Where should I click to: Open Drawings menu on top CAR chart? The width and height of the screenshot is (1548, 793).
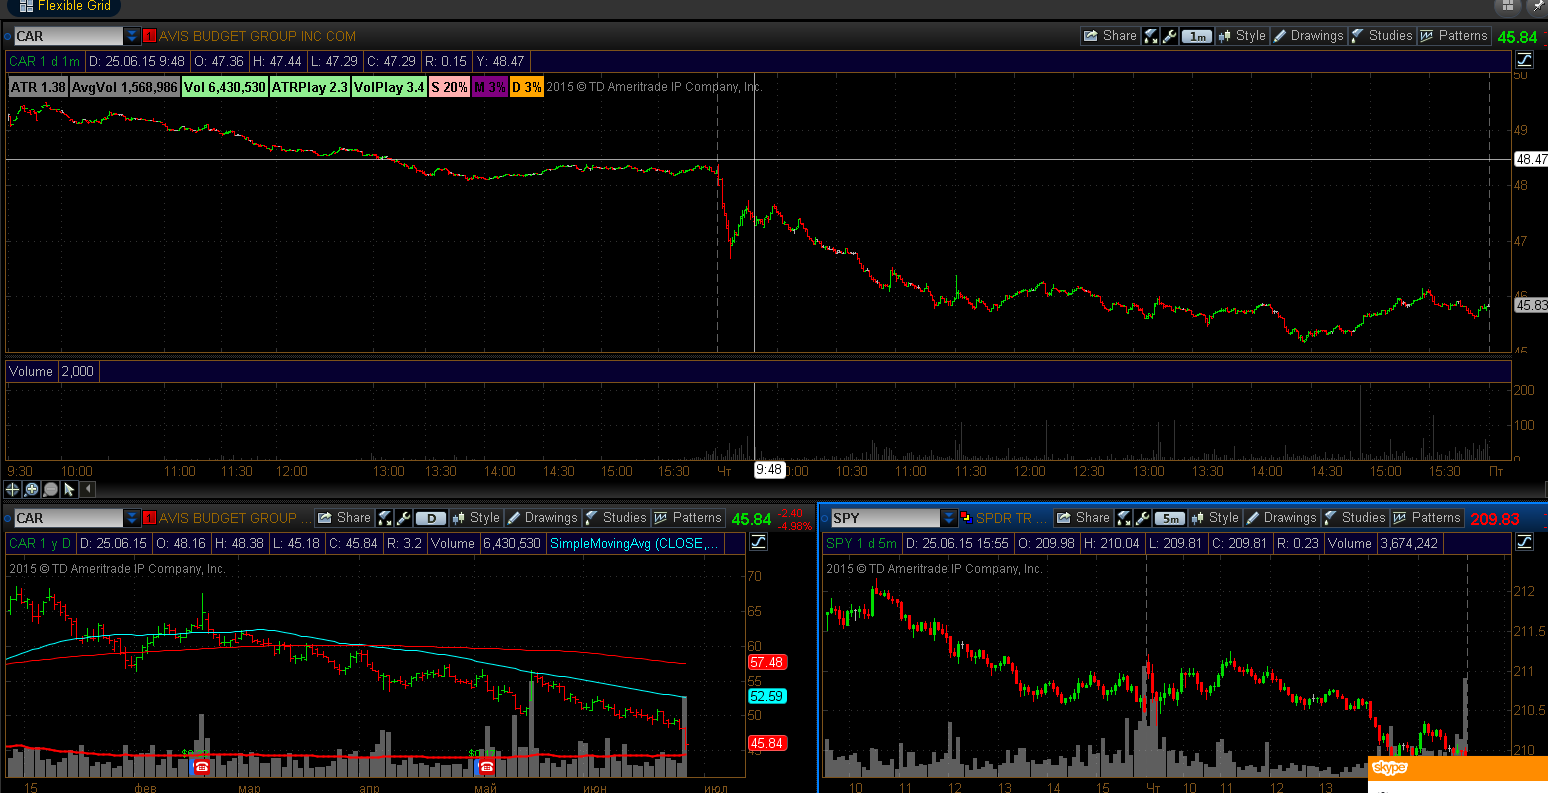point(1308,36)
